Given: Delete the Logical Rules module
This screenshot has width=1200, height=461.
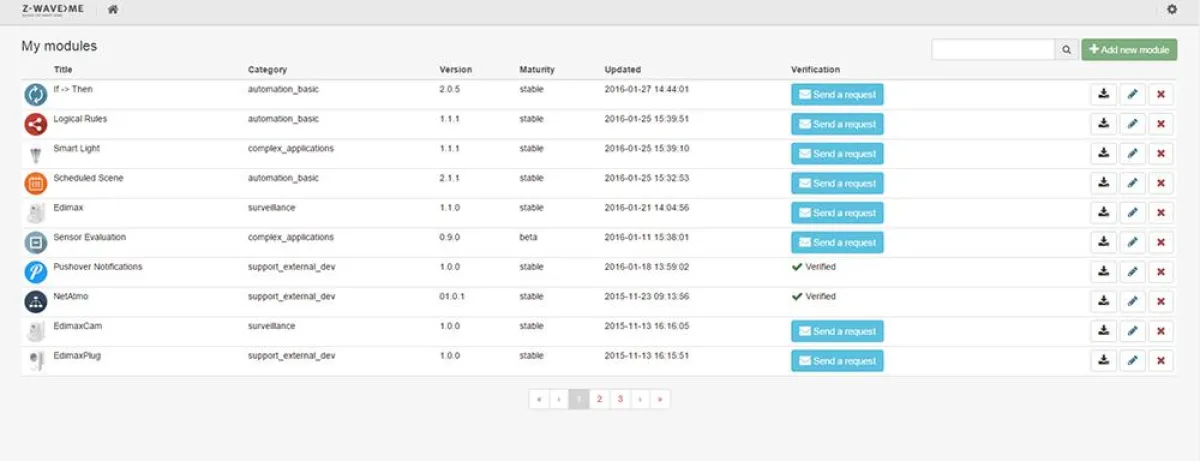Looking at the screenshot, I should 1161,124.
